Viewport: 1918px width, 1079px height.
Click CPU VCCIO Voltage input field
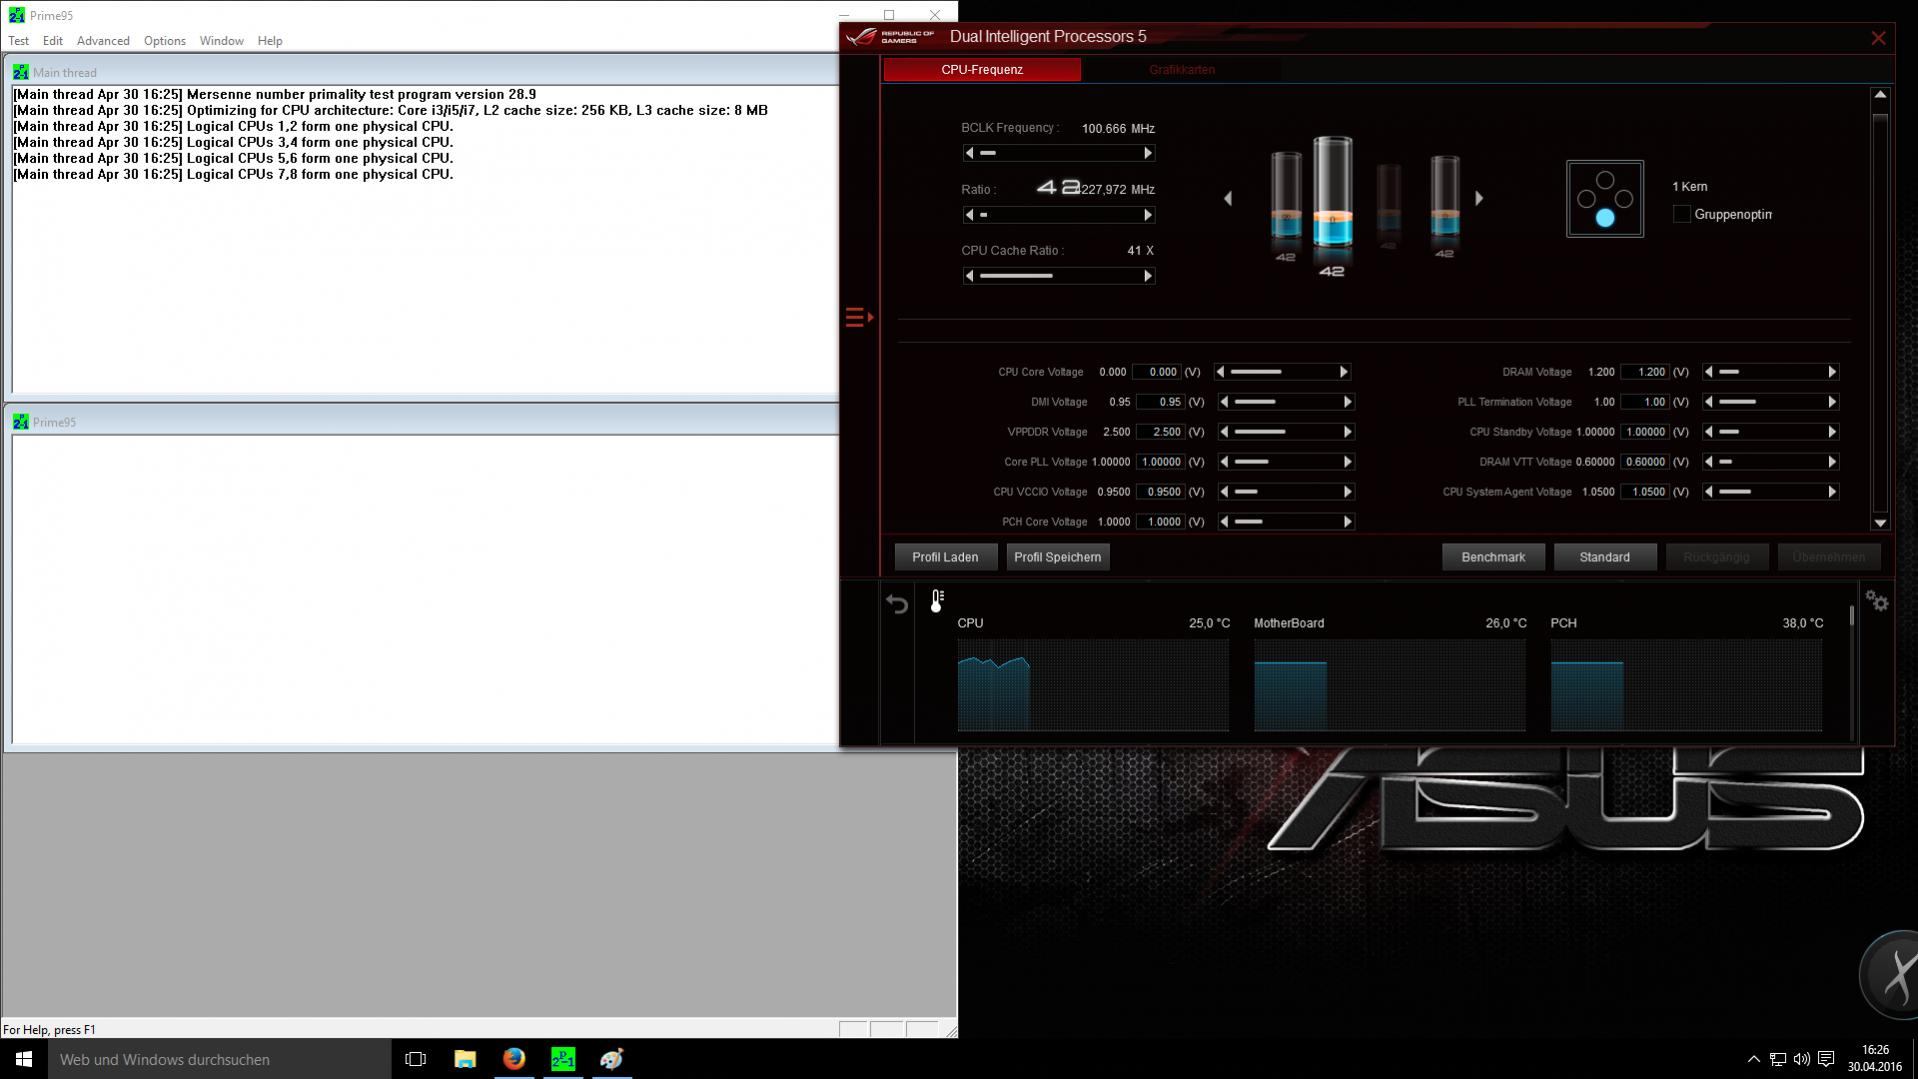1160,492
